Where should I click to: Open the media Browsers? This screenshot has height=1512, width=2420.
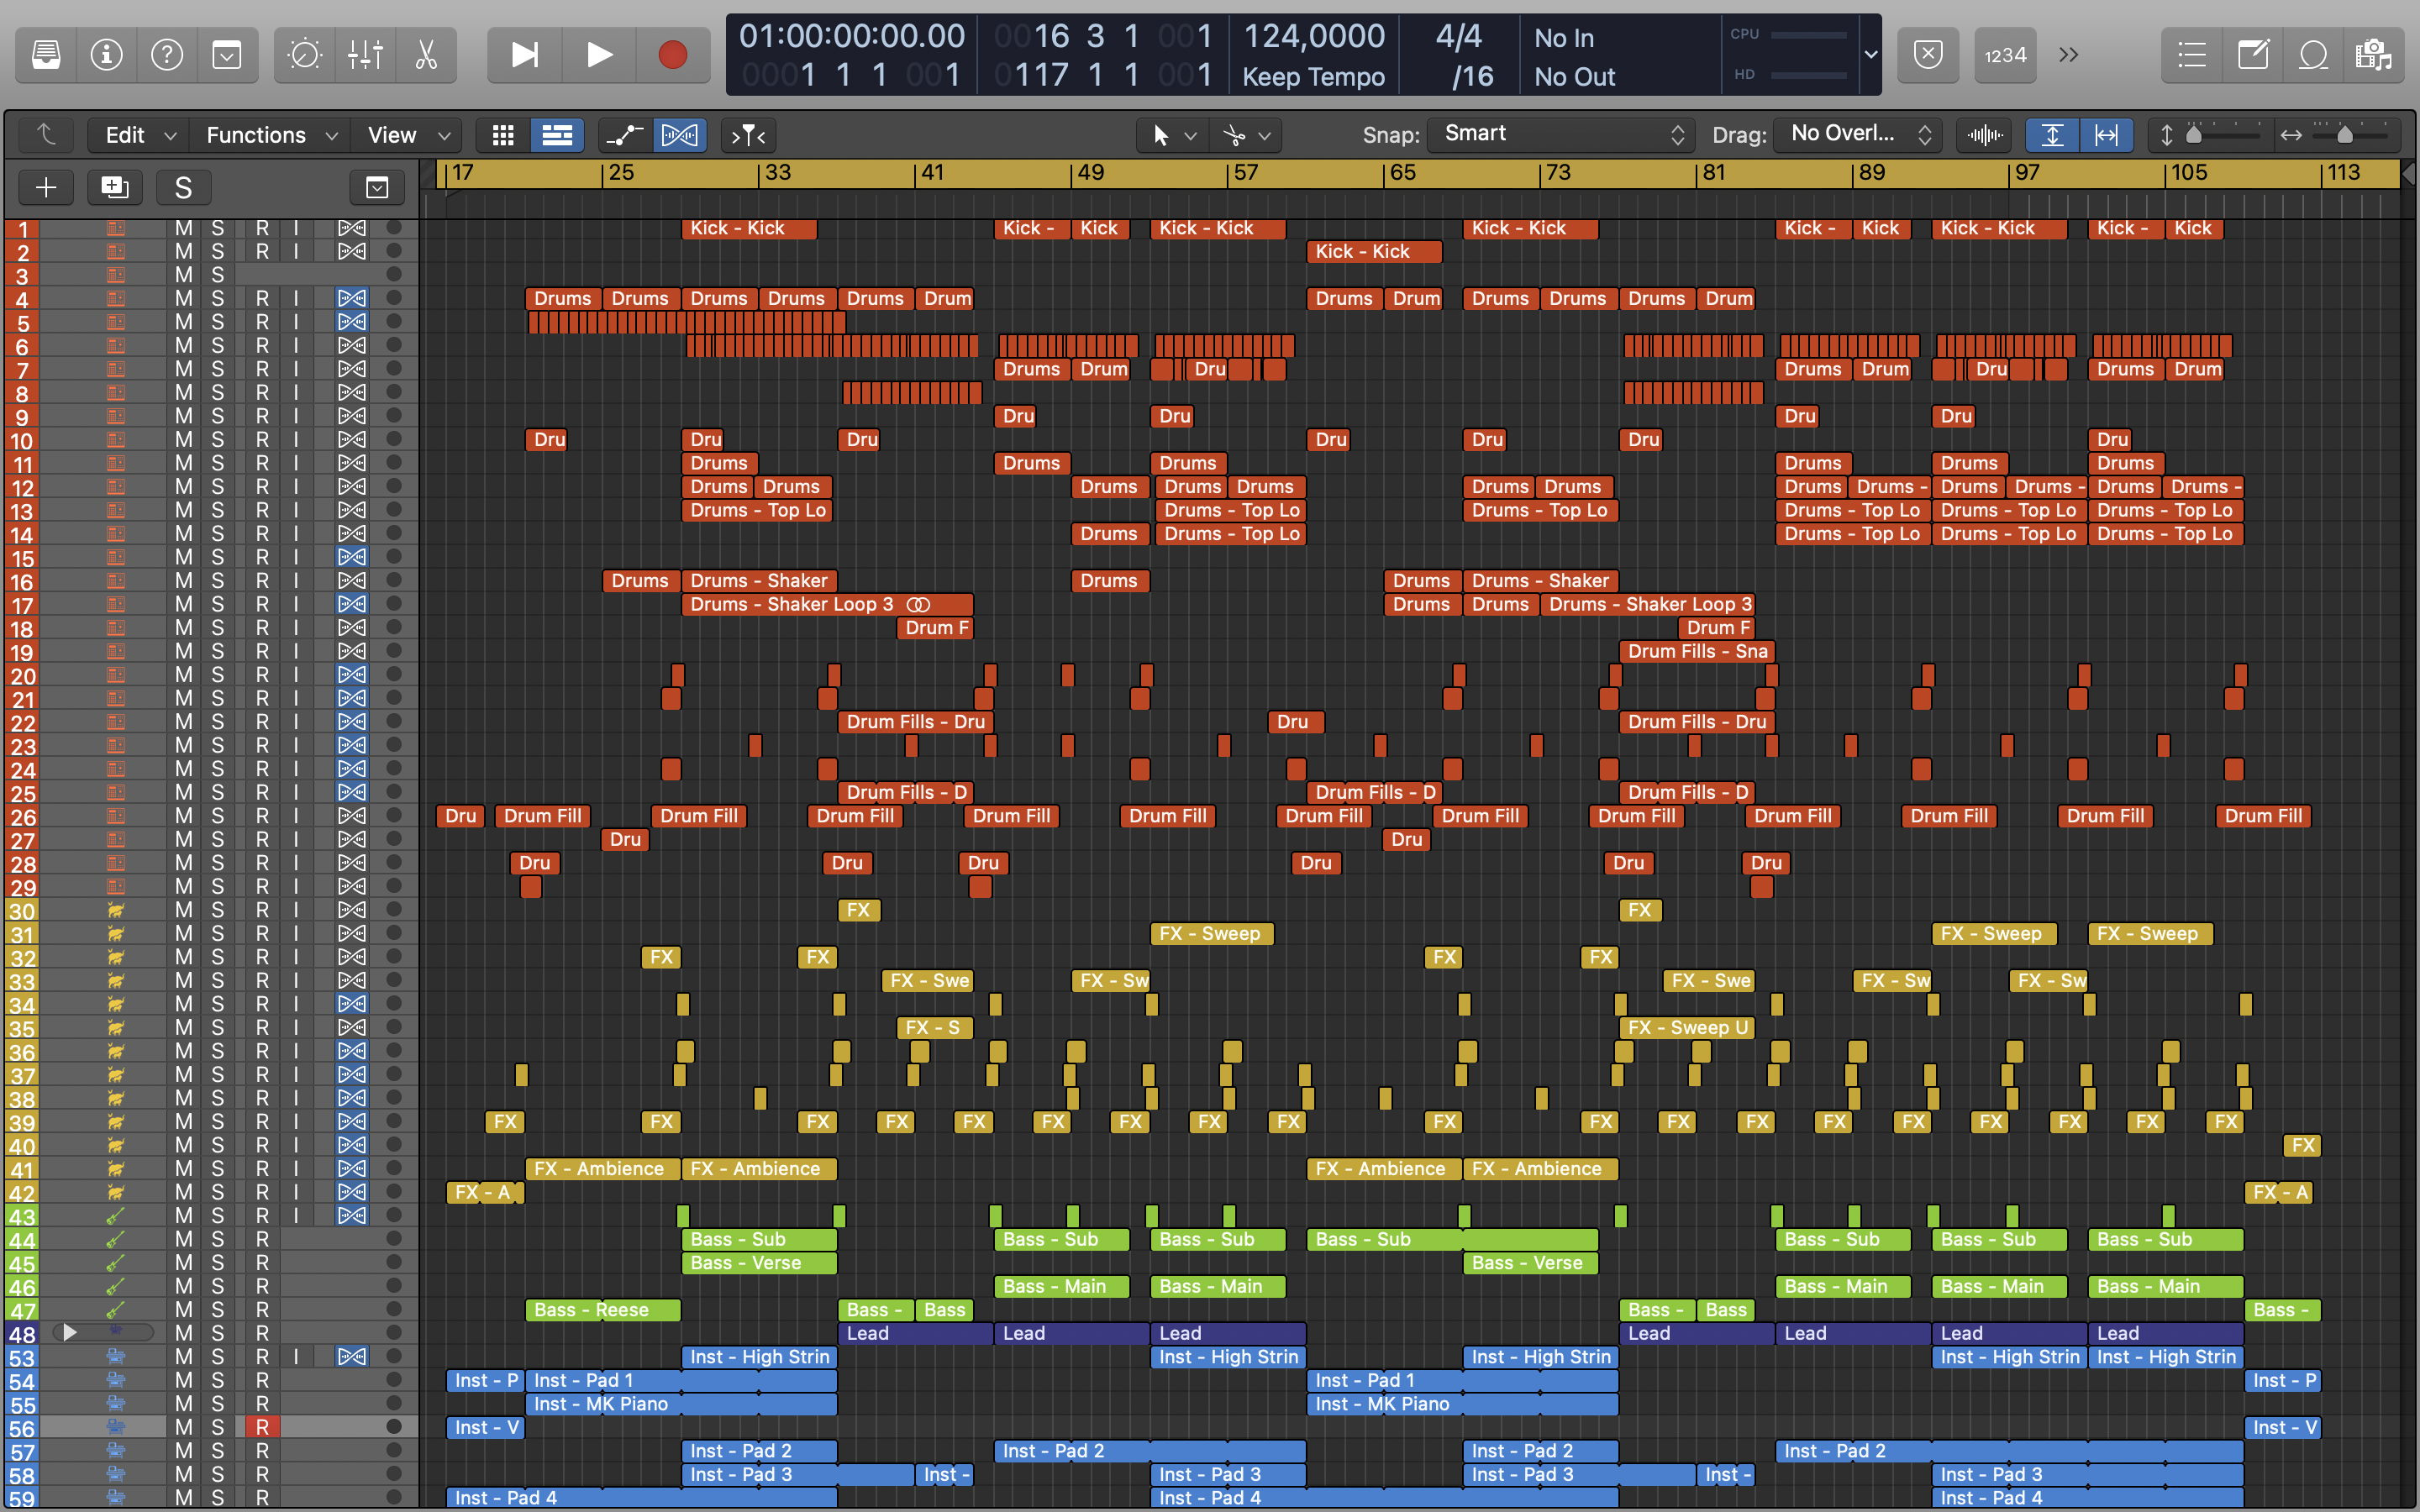point(2373,55)
